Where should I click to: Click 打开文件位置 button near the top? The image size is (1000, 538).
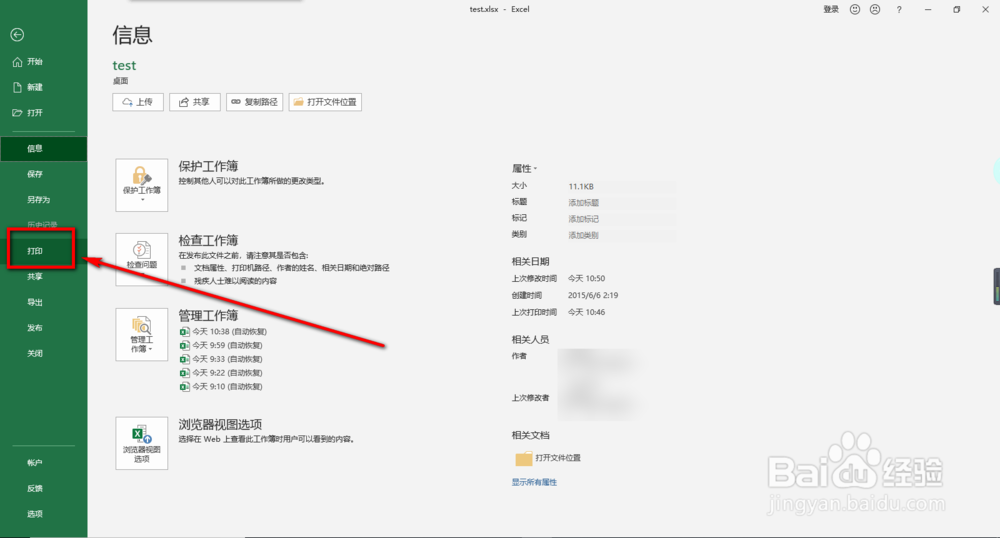point(325,102)
